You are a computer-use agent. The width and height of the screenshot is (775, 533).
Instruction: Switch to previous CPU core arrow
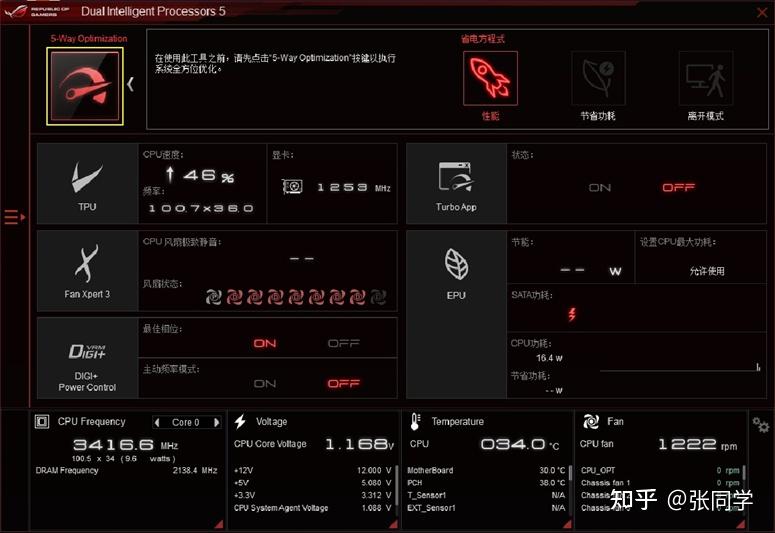[157, 422]
